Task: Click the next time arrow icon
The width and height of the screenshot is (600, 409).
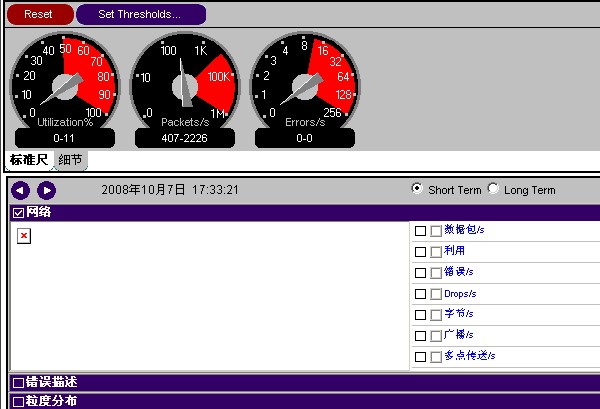Action: pos(46,190)
